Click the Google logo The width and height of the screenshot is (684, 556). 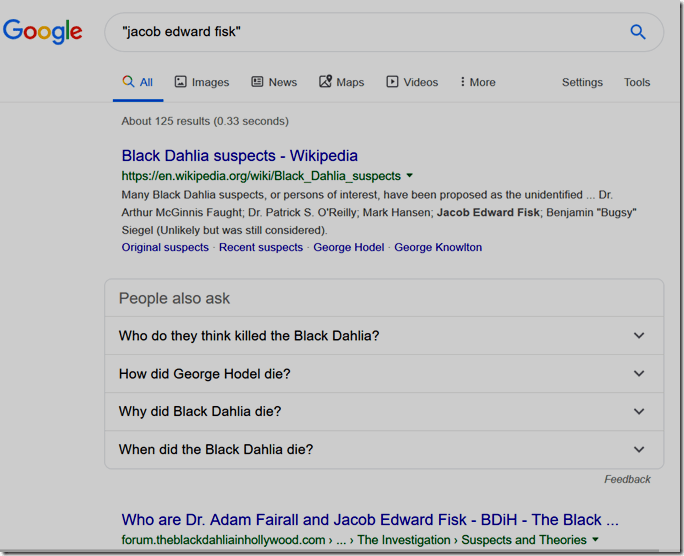pos(43,31)
